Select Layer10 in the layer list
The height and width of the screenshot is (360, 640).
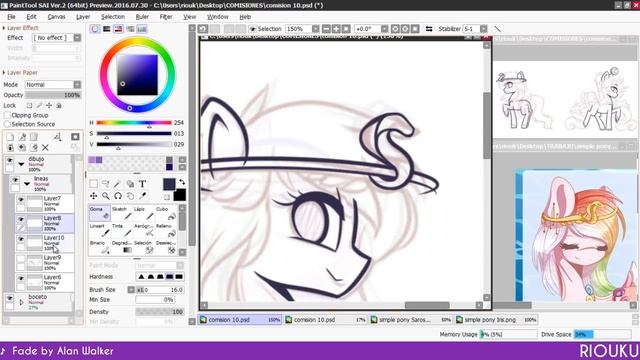click(45, 243)
